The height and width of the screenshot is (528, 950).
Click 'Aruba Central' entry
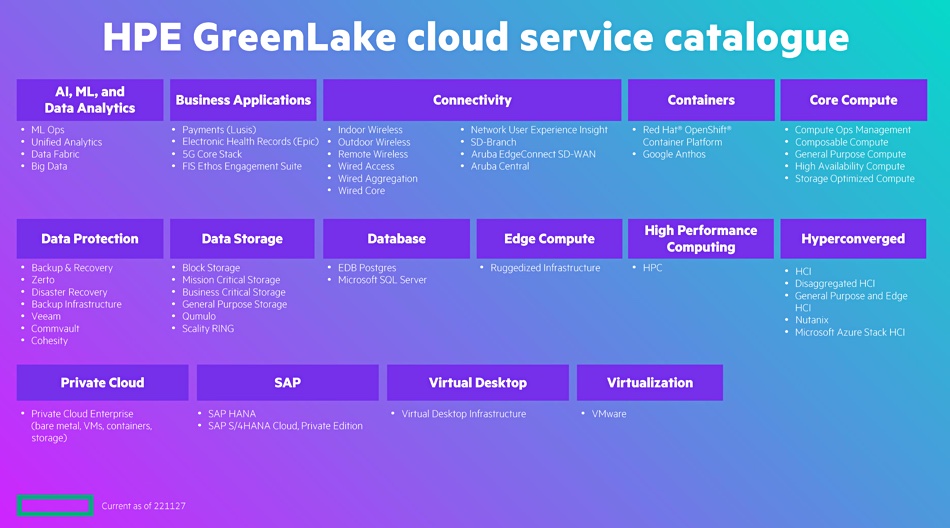pos(500,166)
